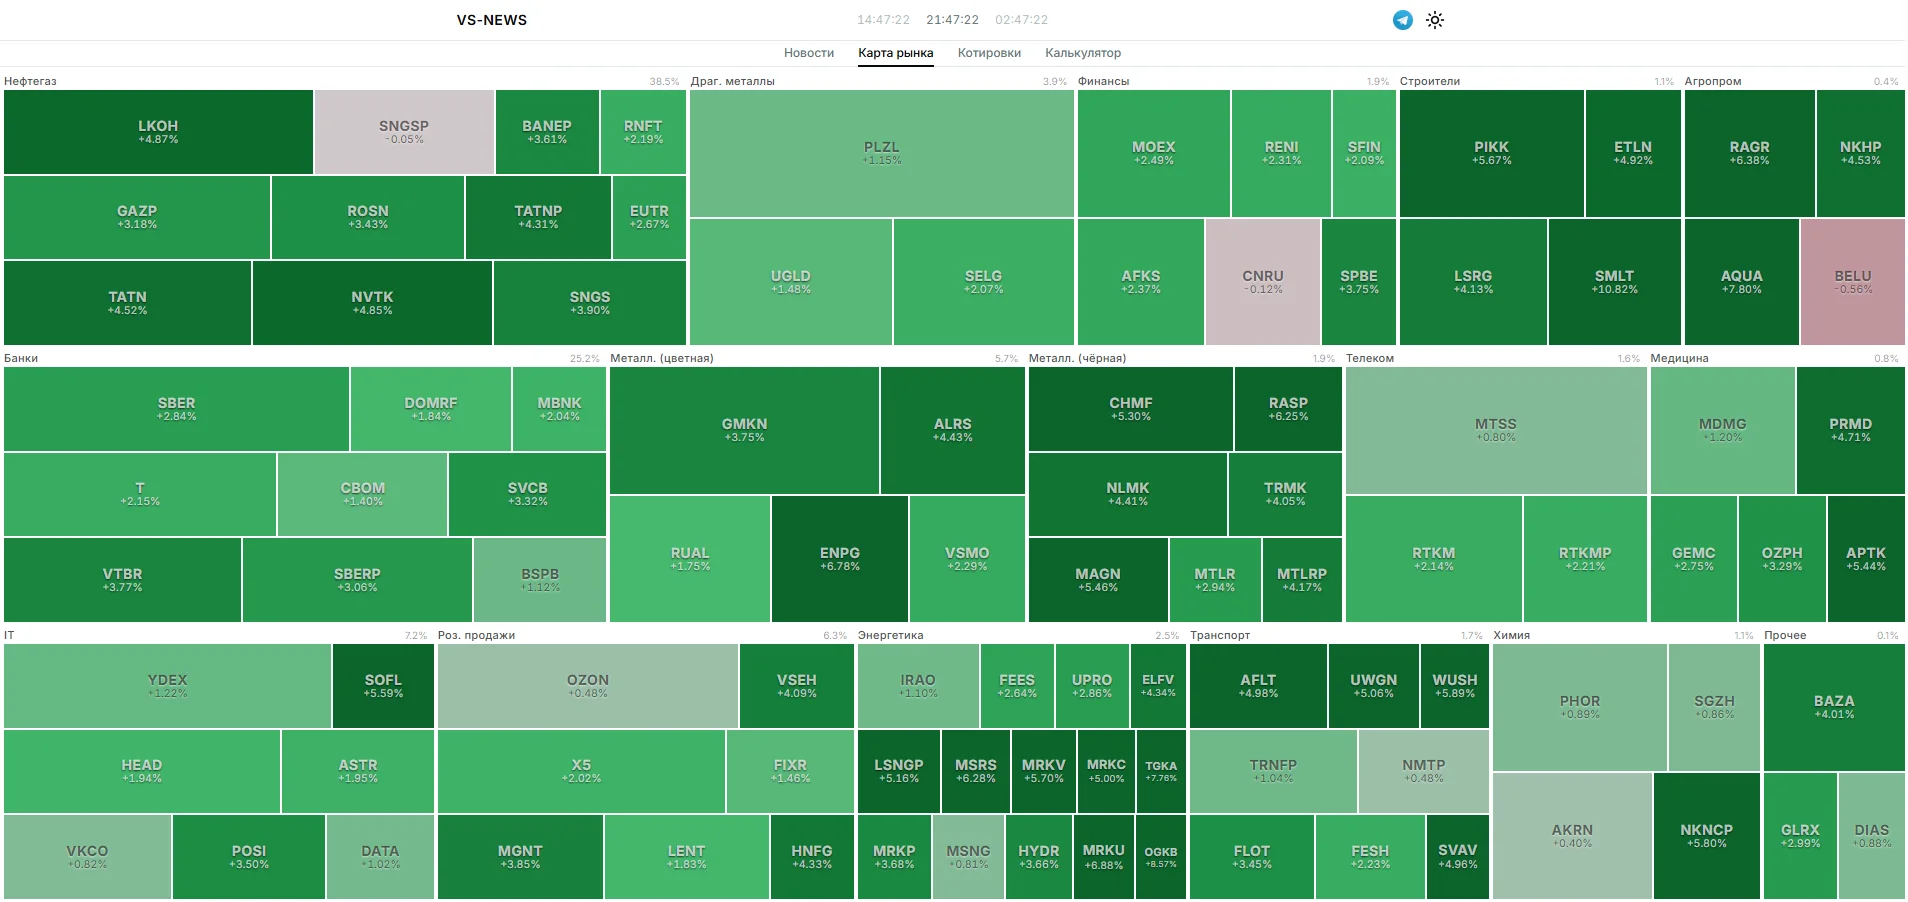
Task: Click the Металл. (чёрная) sector label
Action: tap(1078, 358)
